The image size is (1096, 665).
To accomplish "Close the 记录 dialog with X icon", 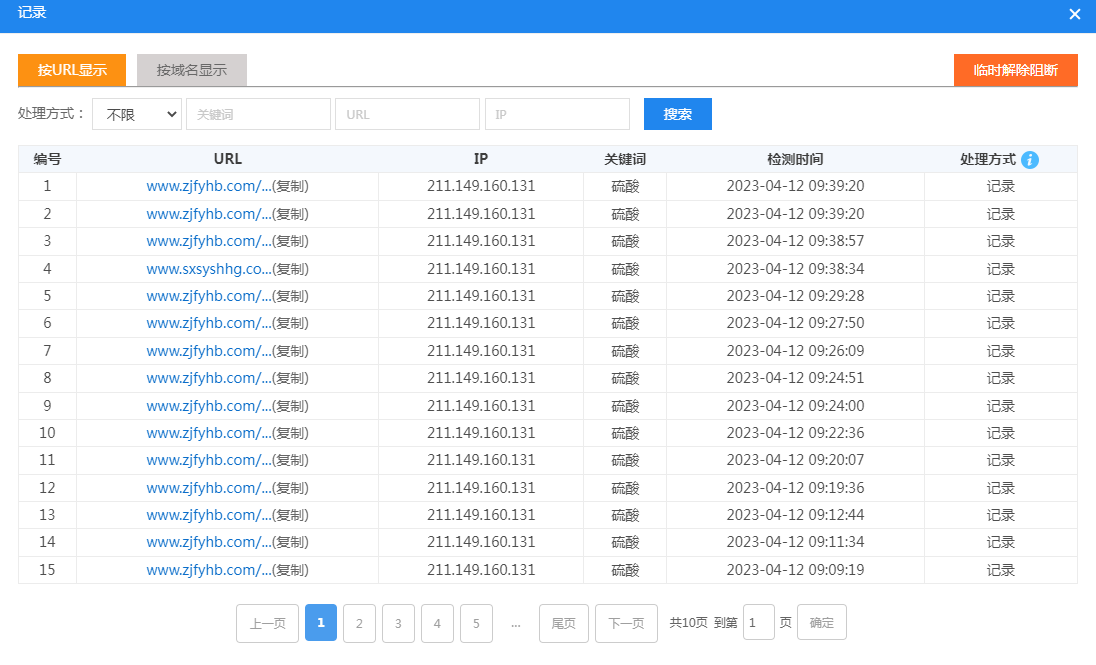I will click(1075, 14).
